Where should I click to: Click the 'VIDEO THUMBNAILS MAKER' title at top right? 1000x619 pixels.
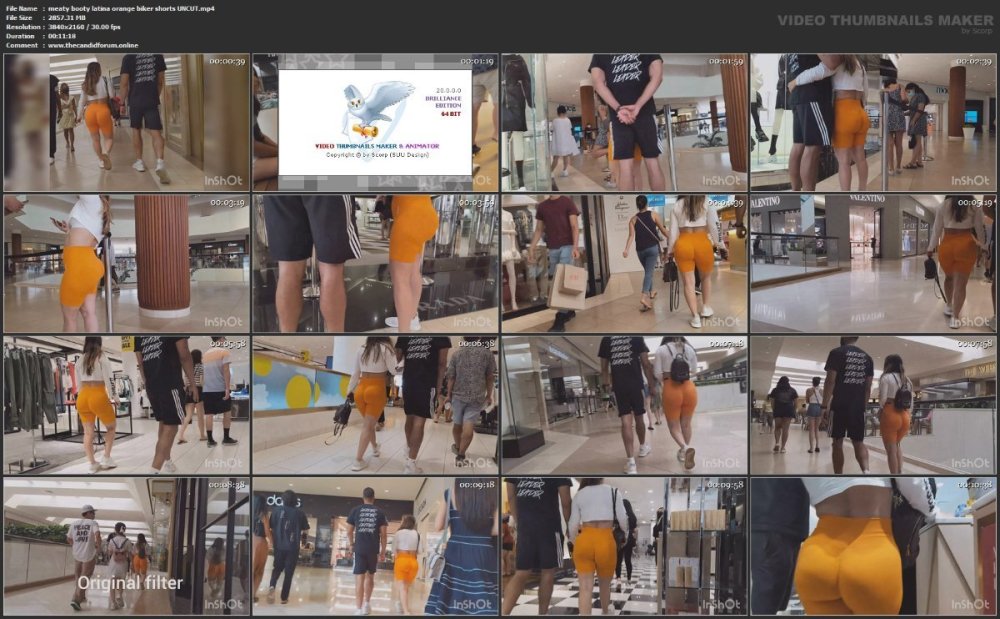[x=885, y=20]
